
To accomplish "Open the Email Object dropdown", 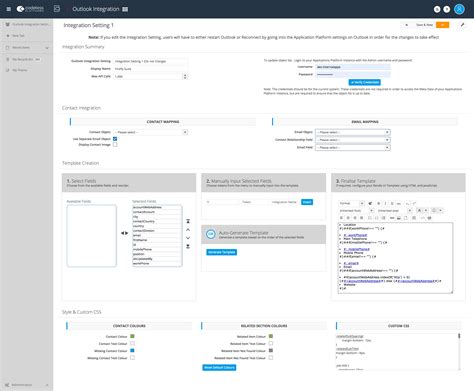I will pyautogui.click(x=353, y=132).
